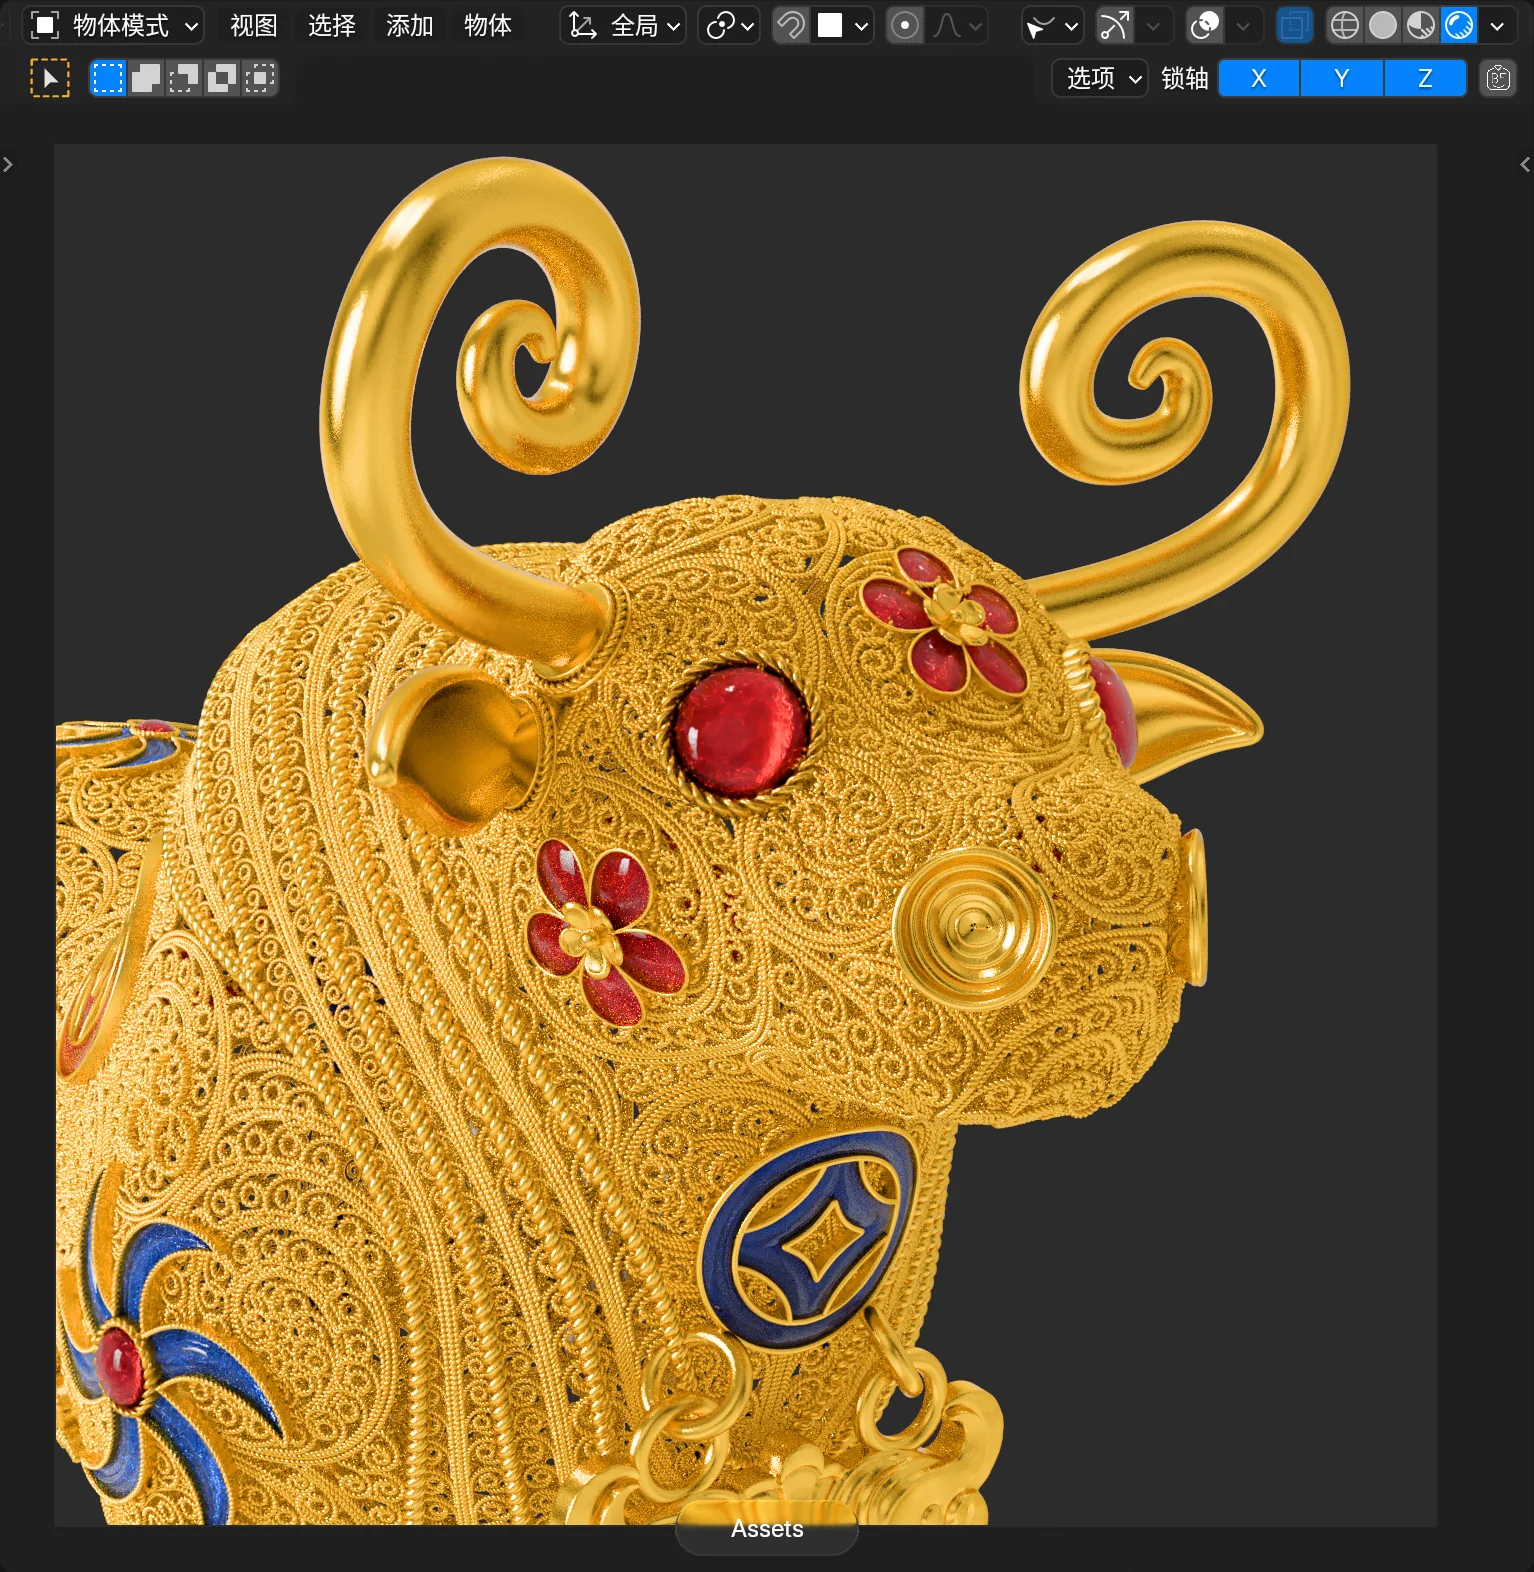The height and width of the screenshot is (1572, 1534).
Task: Toggle viewport overlays
Action: (1205, 25)
